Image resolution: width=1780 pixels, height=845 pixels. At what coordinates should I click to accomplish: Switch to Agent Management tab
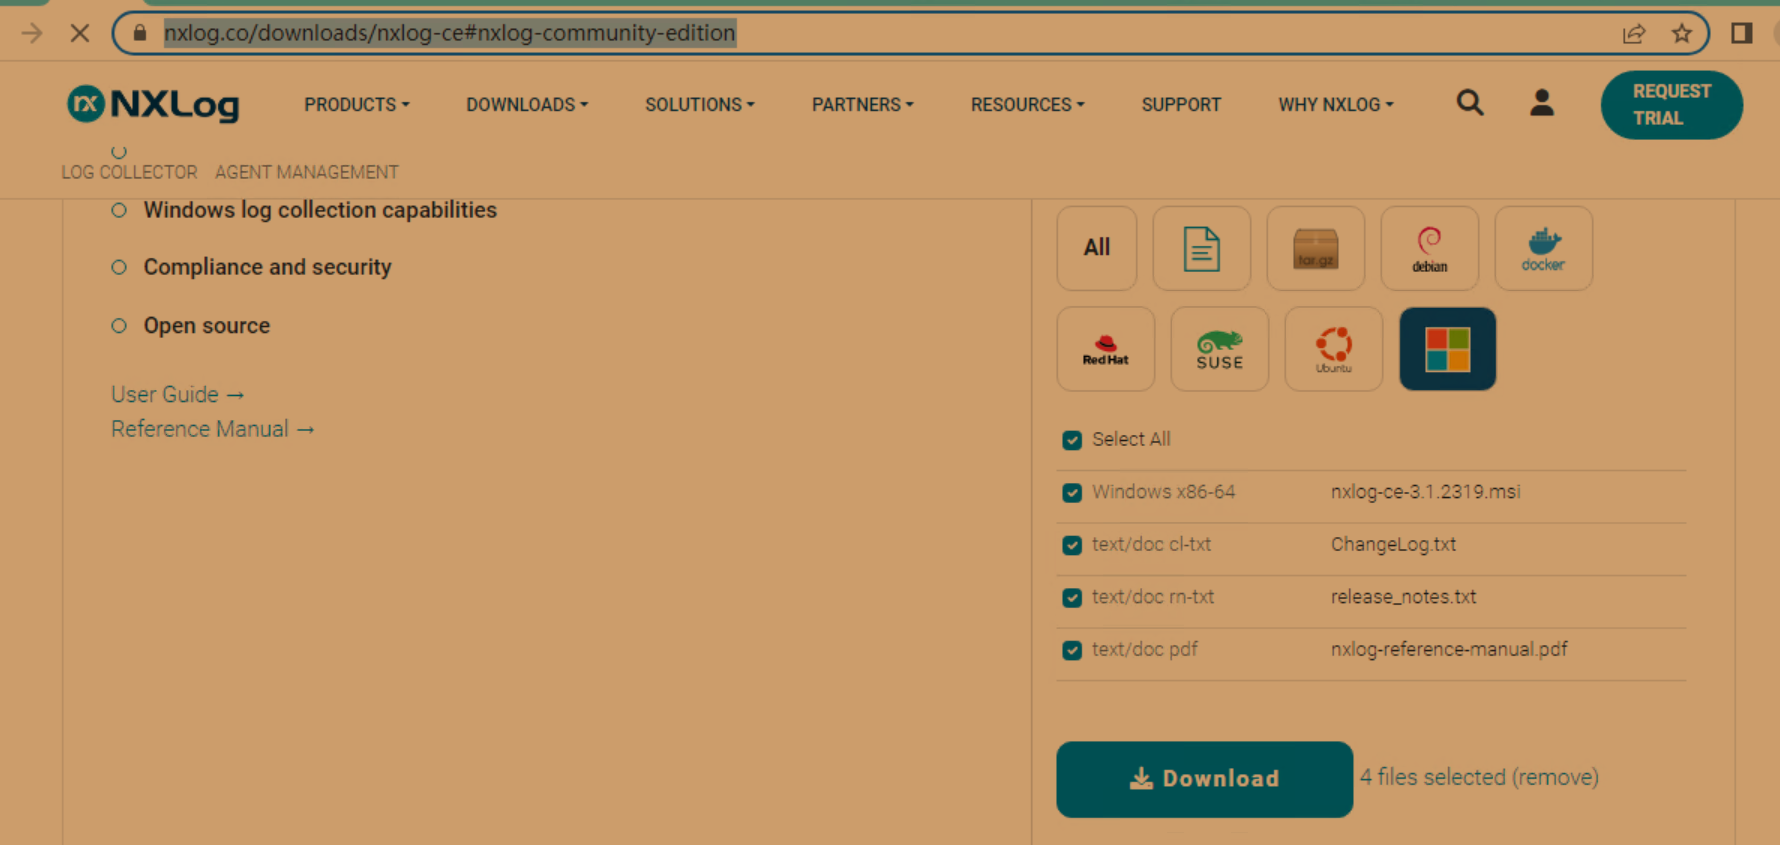[306, 172]
